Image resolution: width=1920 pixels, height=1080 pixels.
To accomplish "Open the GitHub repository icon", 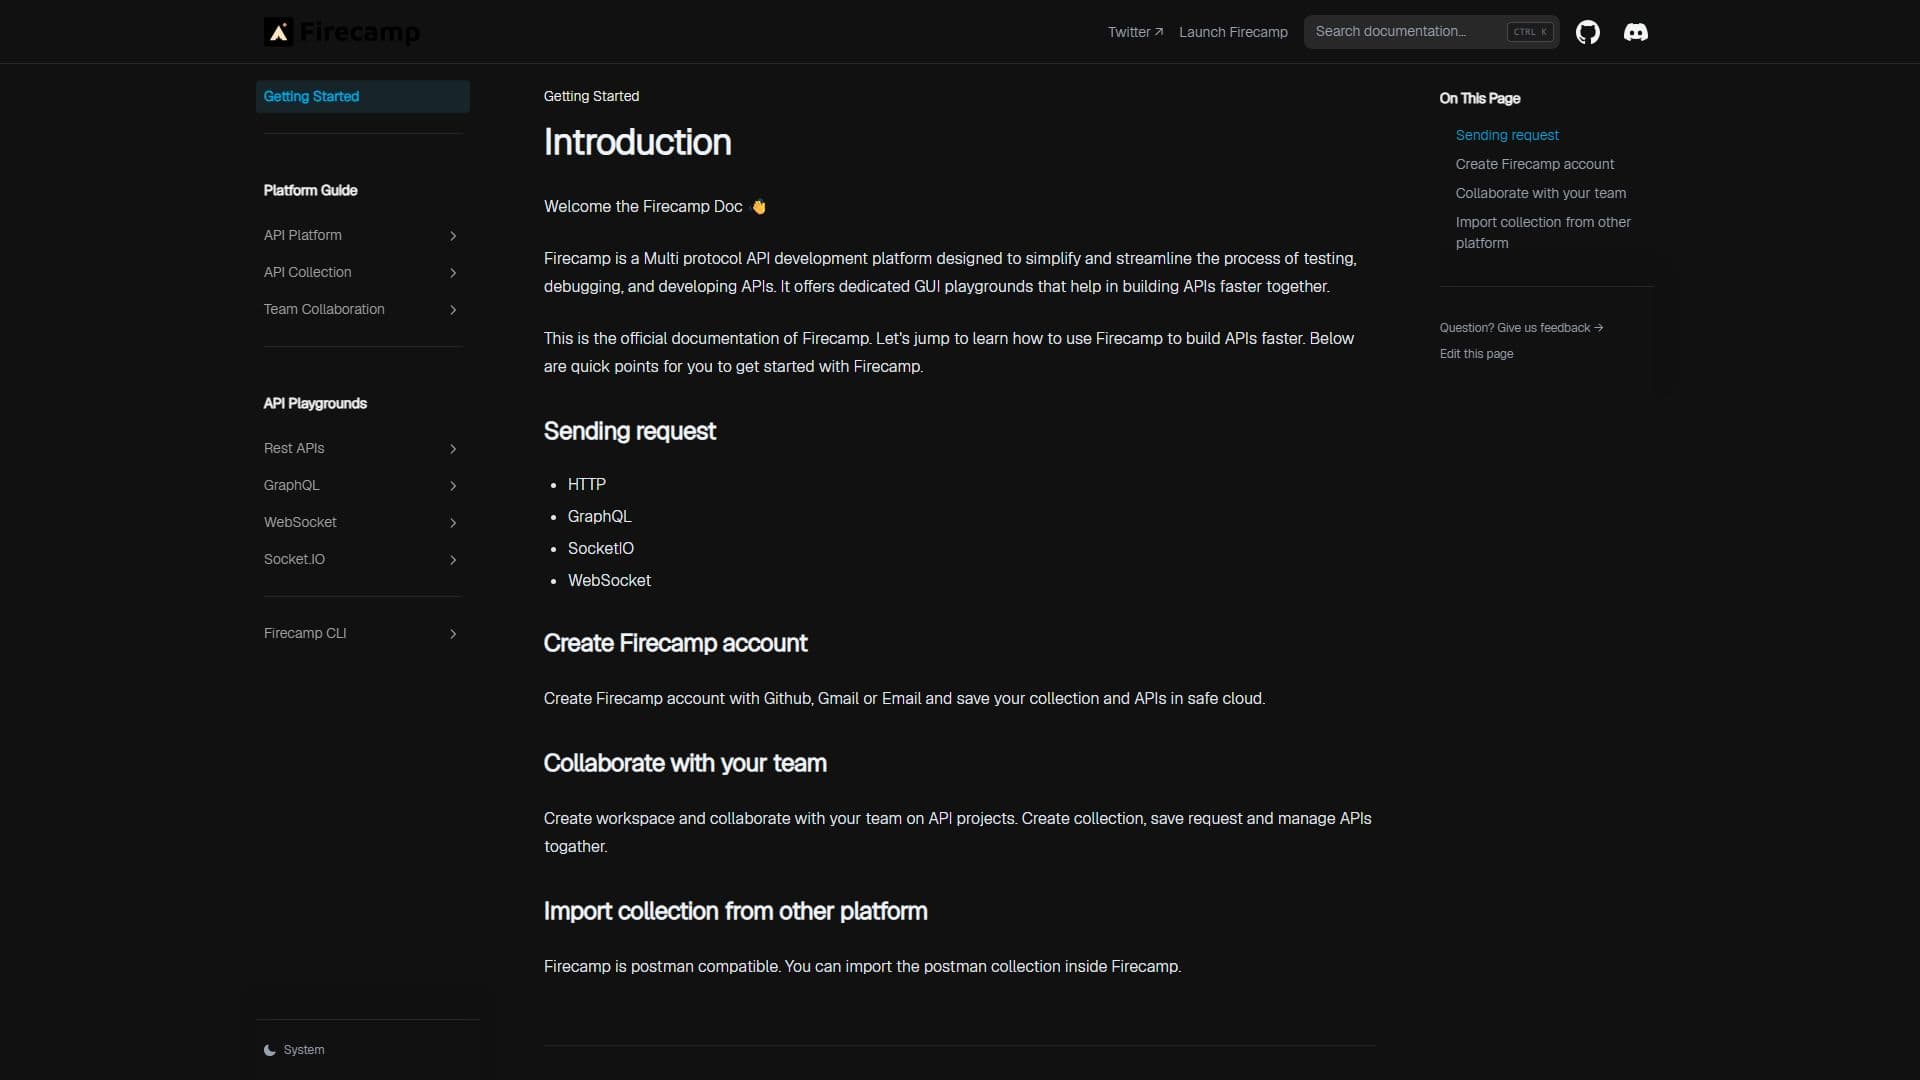I will tap(1588, 32).
